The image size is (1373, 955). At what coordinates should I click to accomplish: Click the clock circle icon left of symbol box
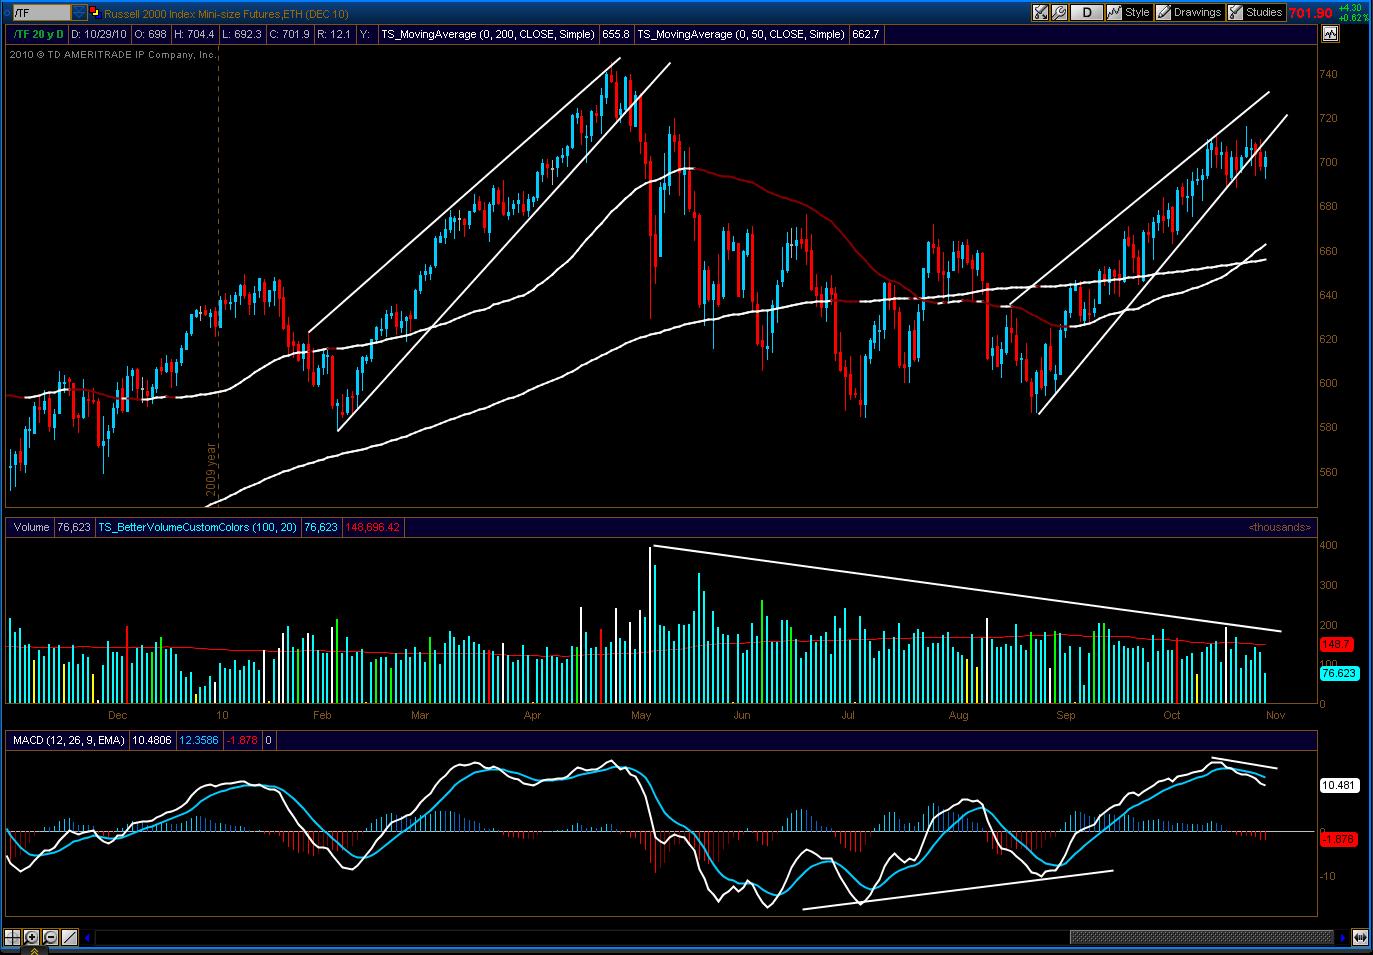click(x=7, y=12)
